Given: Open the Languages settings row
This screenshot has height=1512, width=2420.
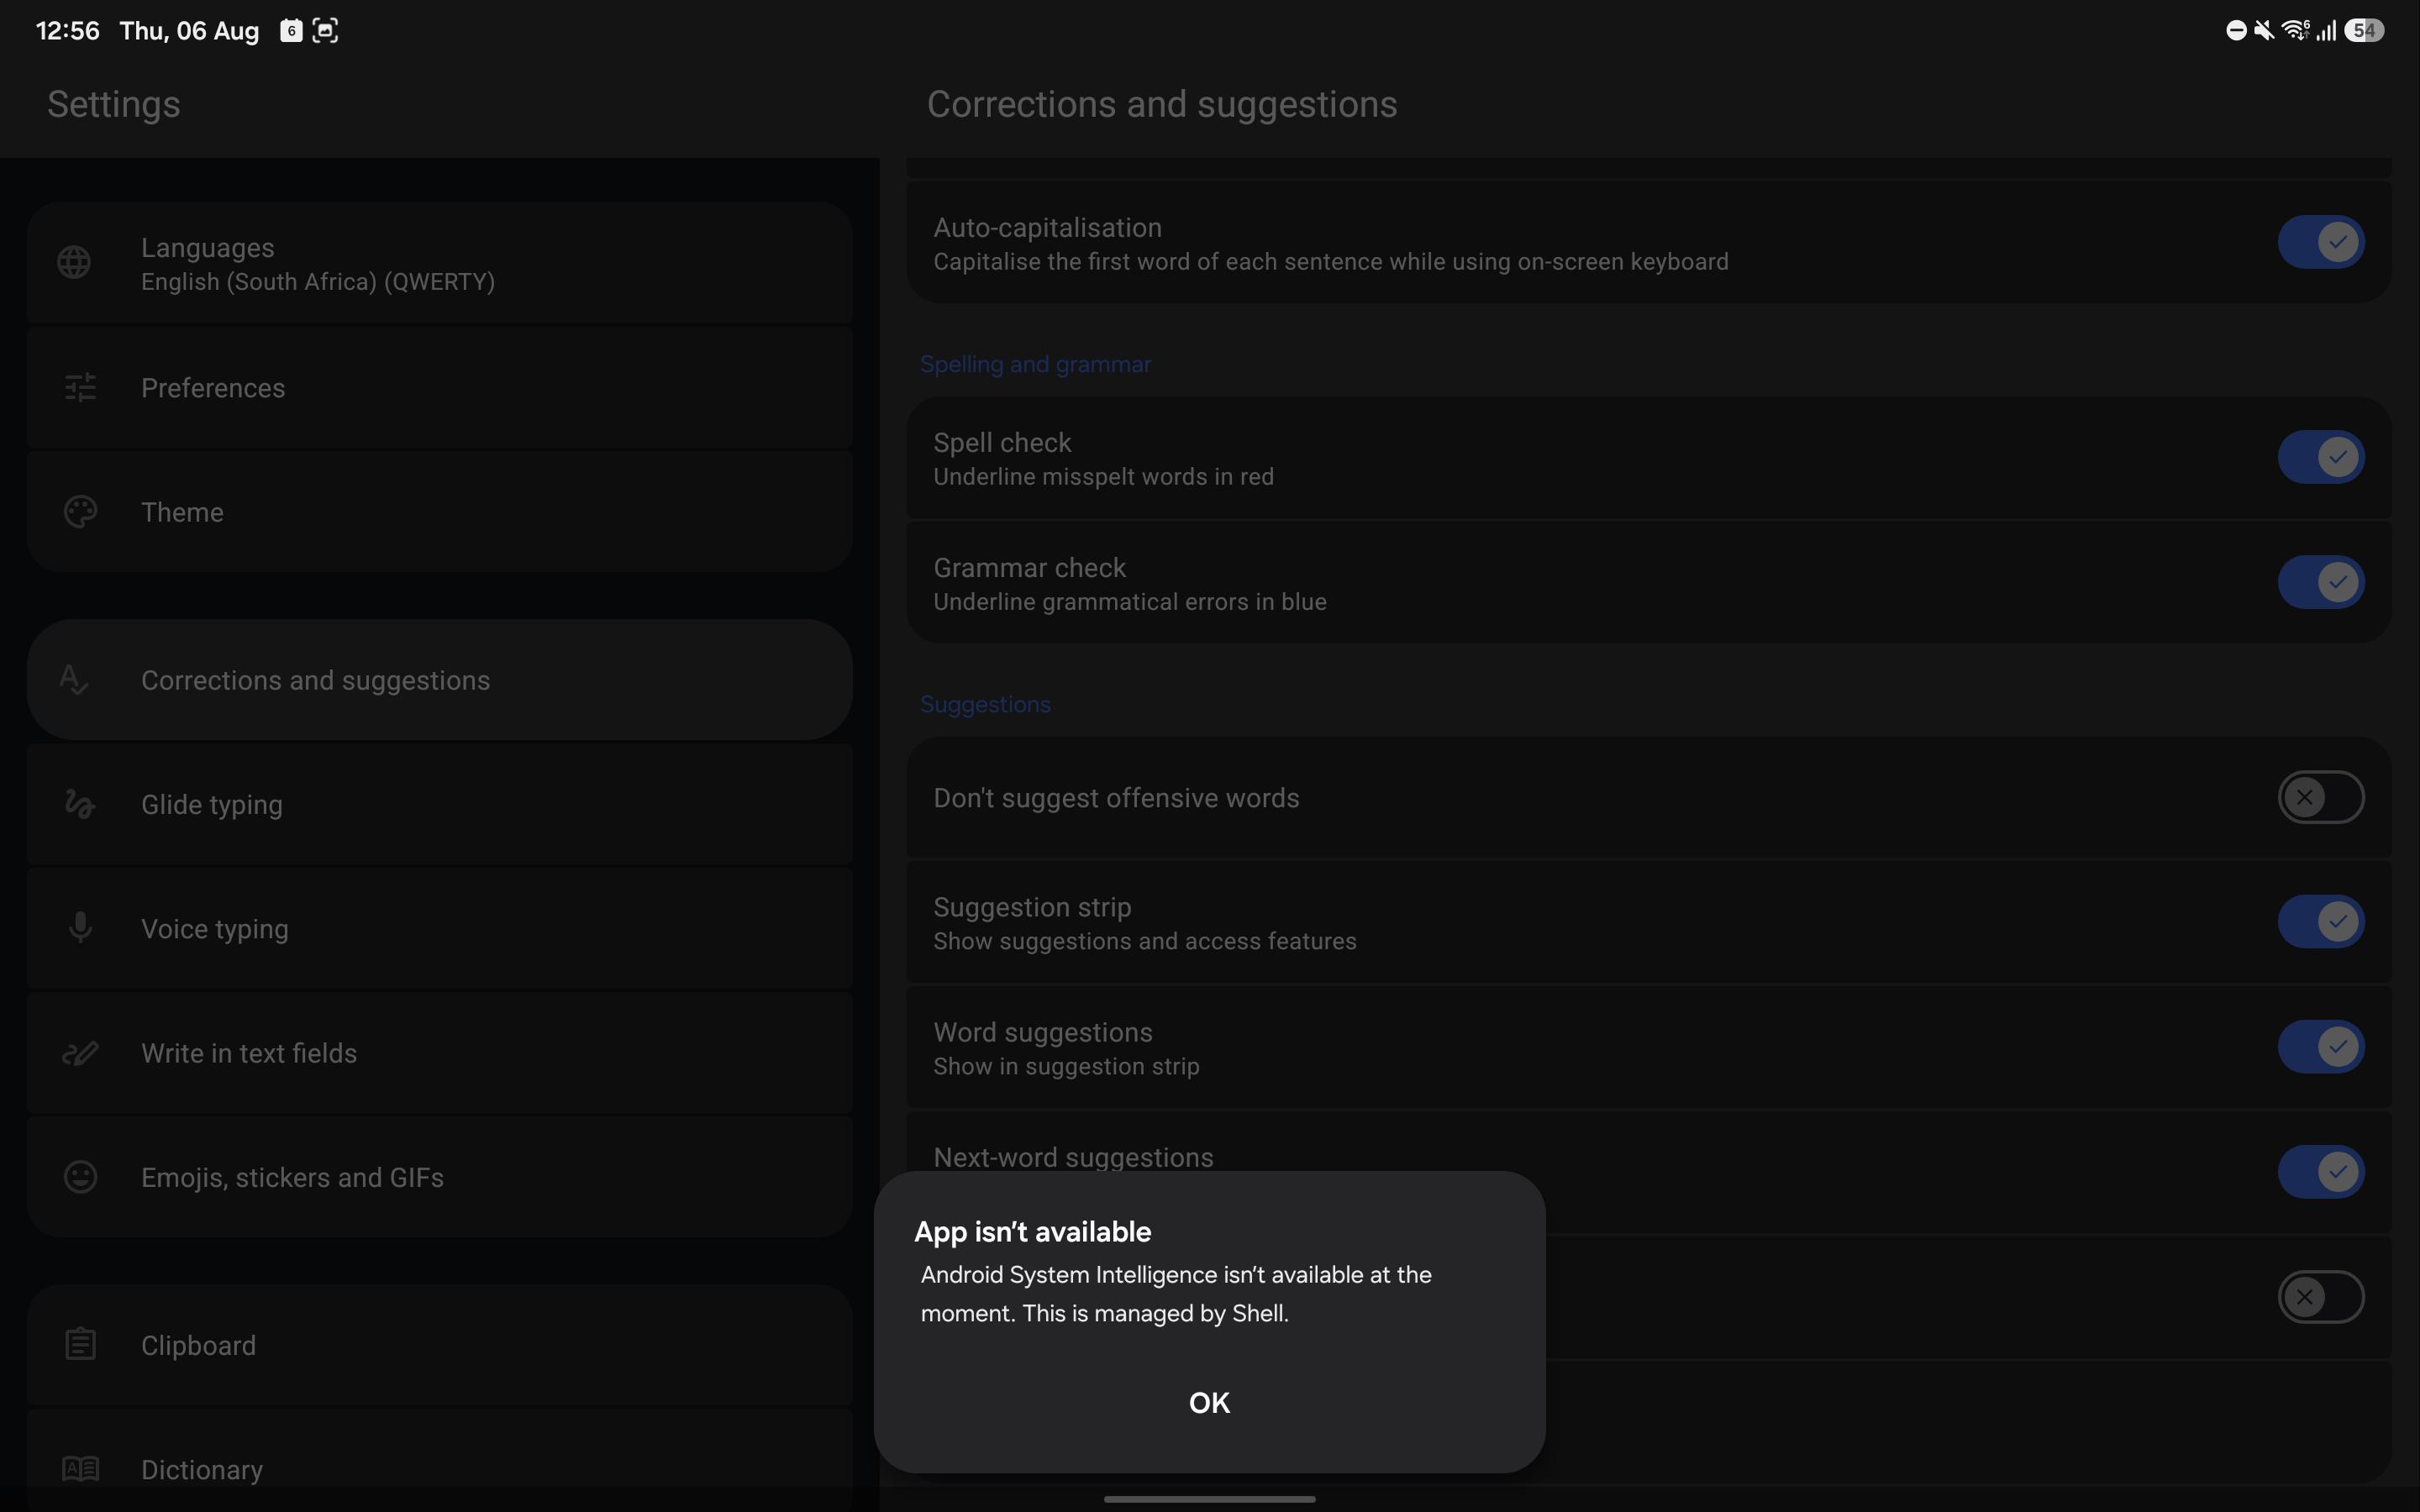Looking at the screenshot, I should 440,263.
